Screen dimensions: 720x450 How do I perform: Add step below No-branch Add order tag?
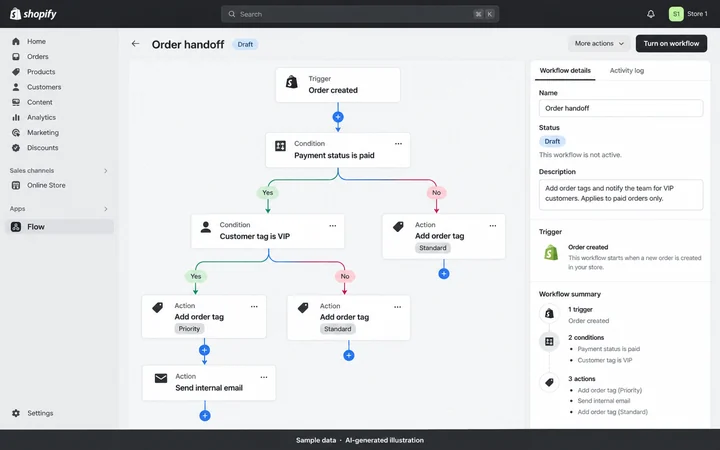click(x=444, y=274)
